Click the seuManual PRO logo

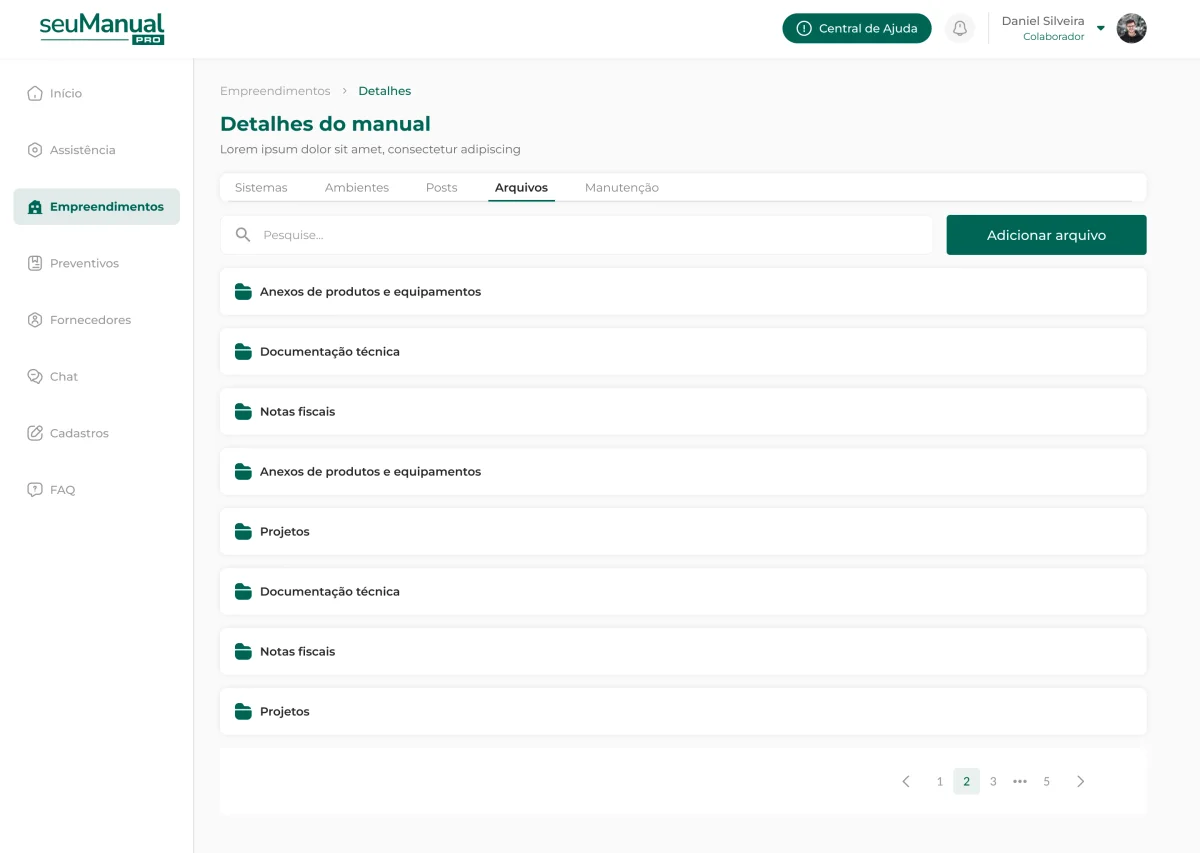102,29
